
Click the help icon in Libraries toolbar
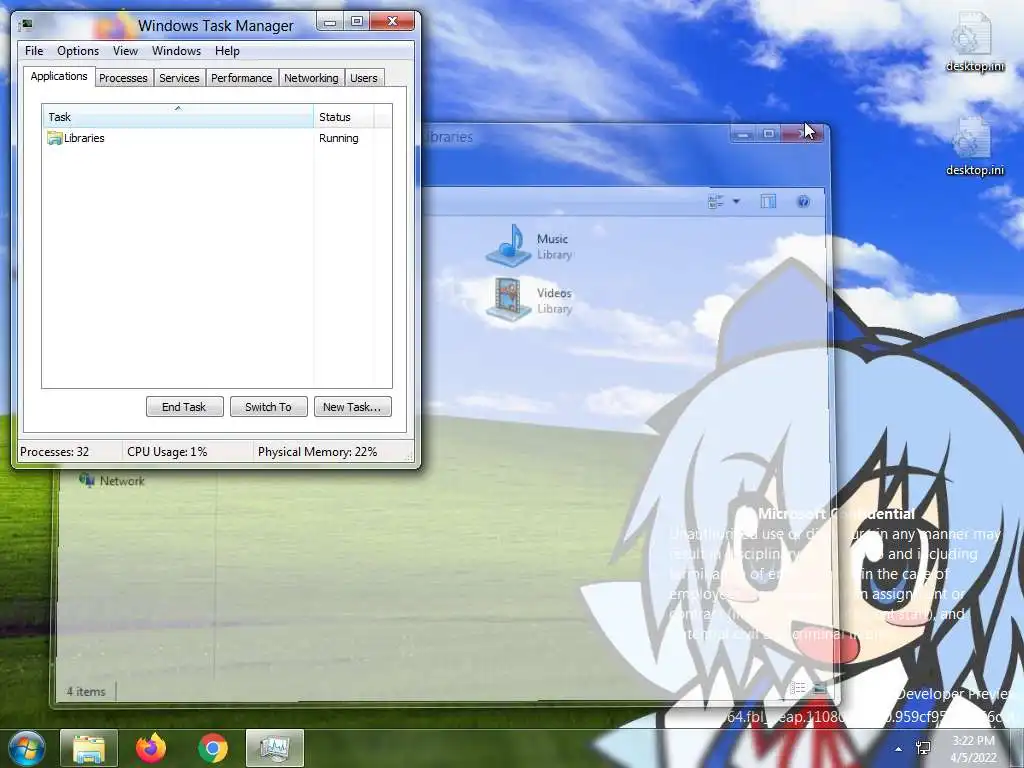click(804, 202)
